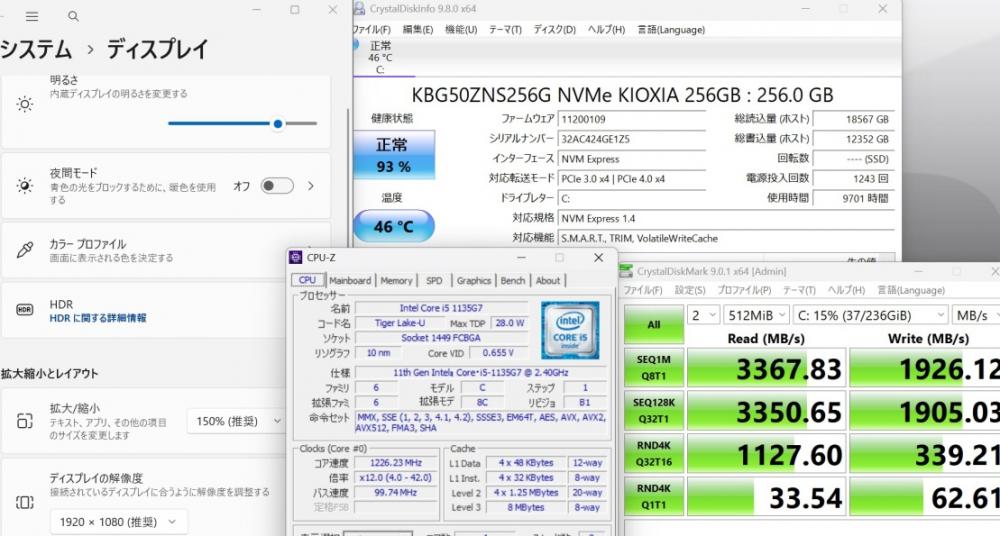Viewport: 1000px width, 536px height.
Task: Click the power on hours 9701 field
Action: click(x=853, y=198)
